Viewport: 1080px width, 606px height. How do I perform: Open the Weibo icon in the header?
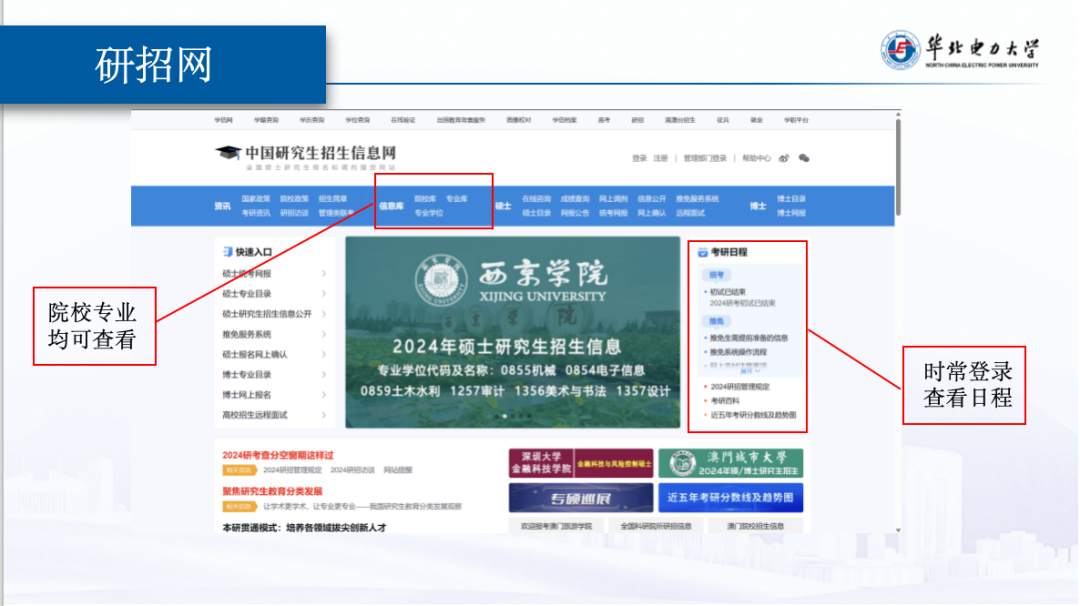[784, 158]
